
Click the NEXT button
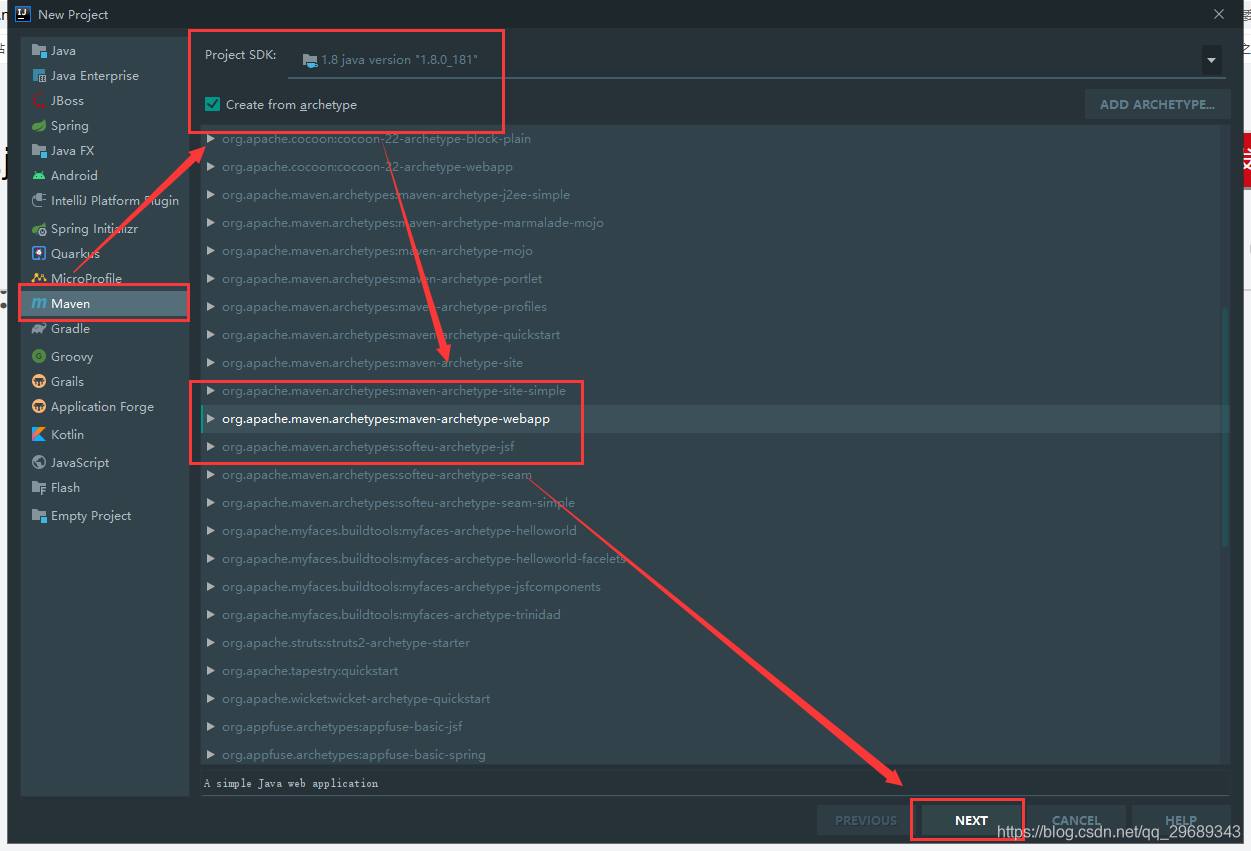(970, 820)
